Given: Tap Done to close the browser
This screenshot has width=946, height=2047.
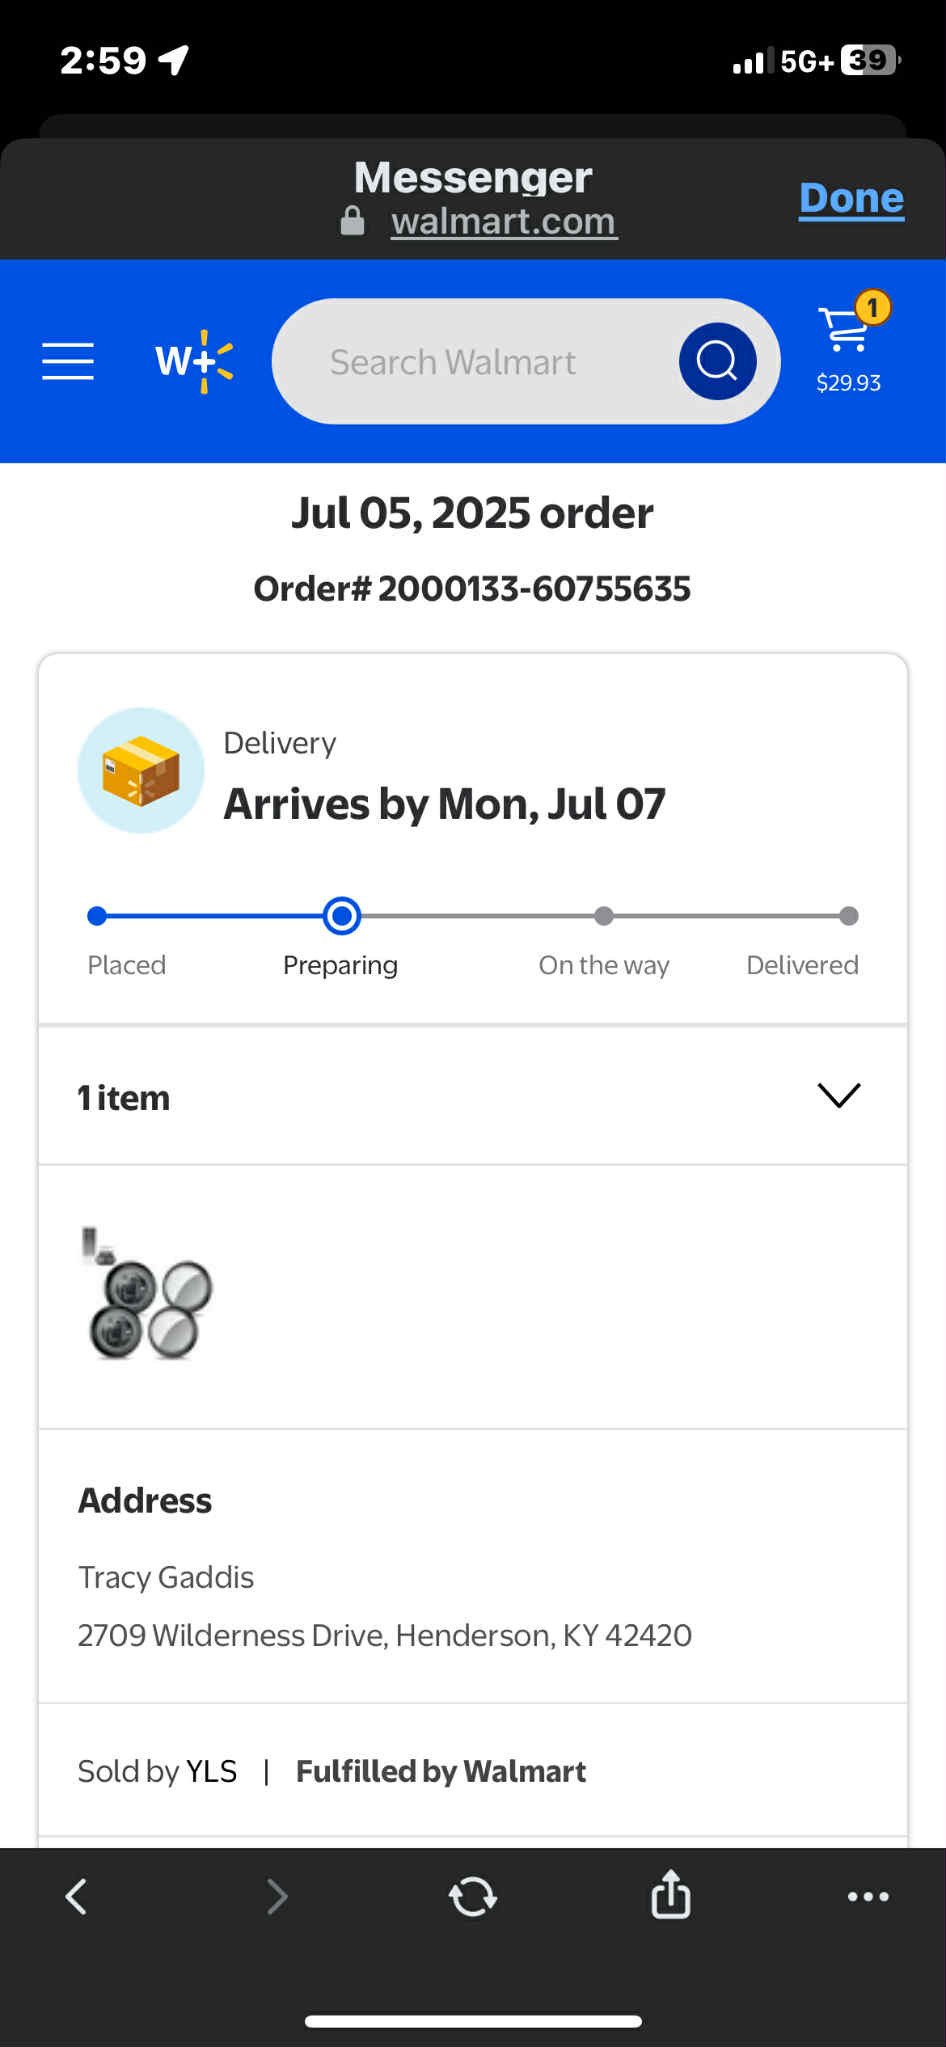Looking at the screenshot, I should point(851,198).
